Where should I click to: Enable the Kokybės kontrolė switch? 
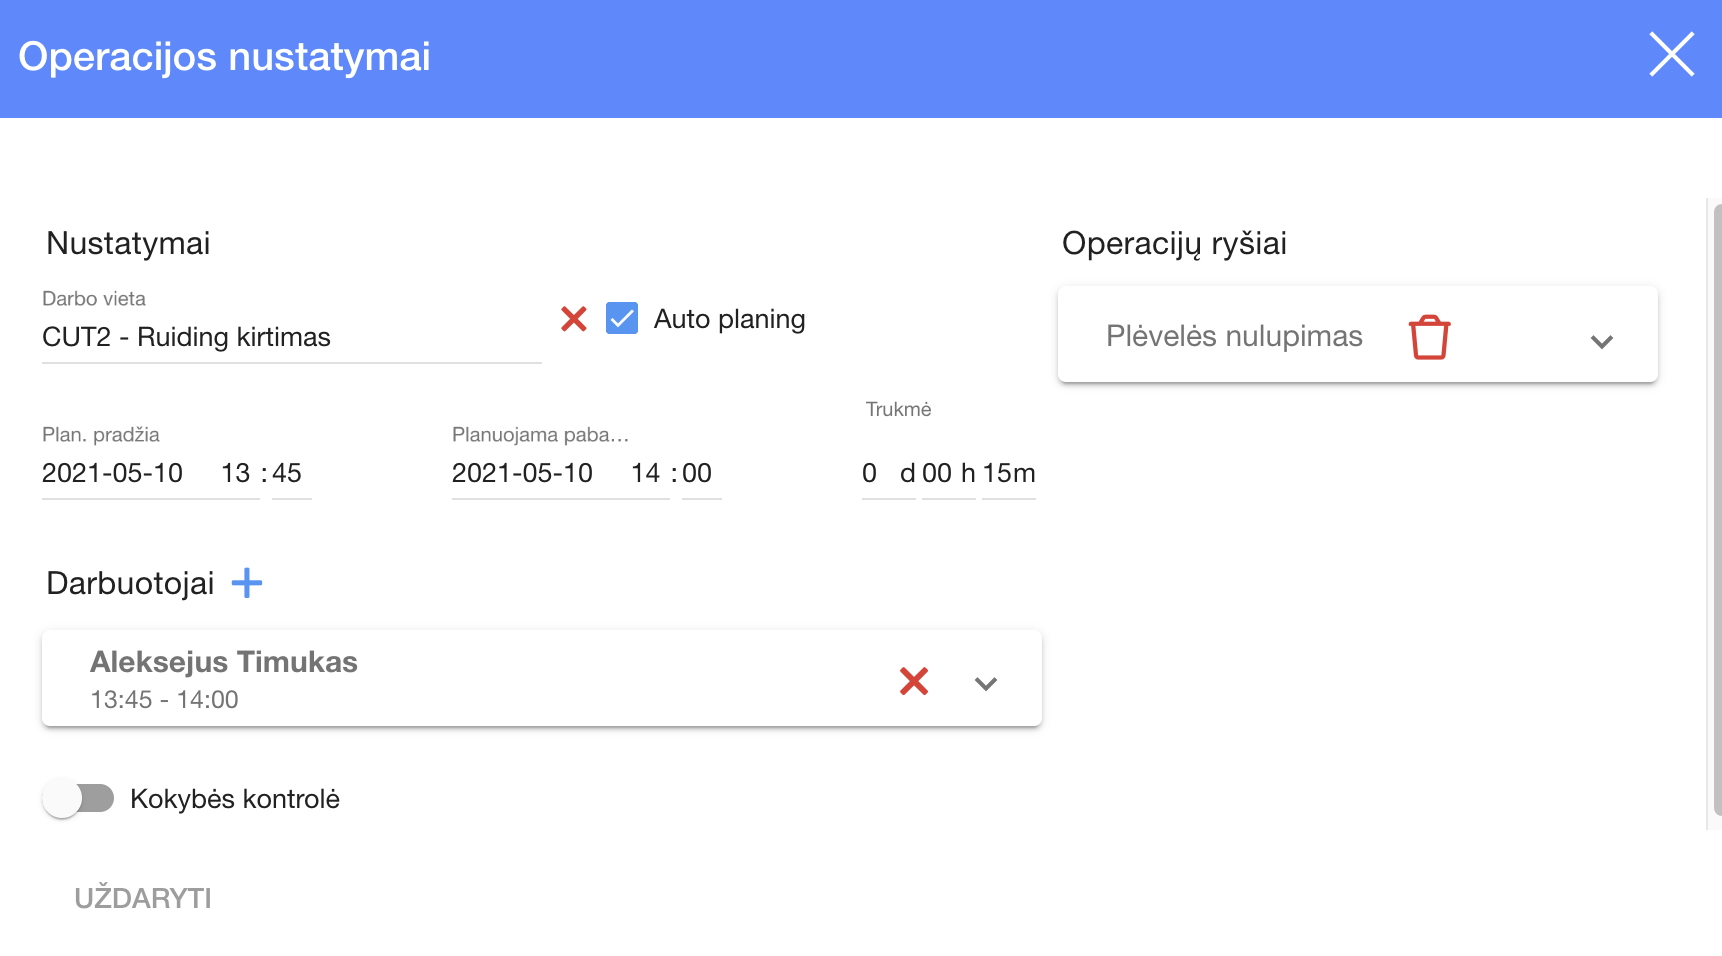(79, 799)
